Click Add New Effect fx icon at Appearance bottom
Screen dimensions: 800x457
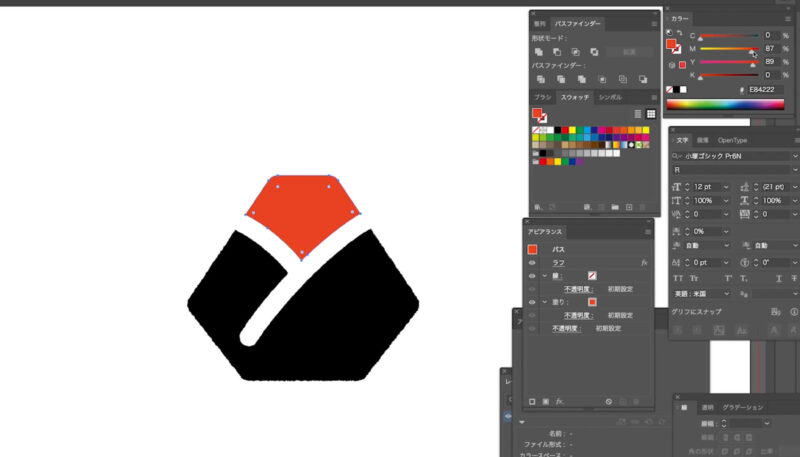pyautogui.click(x=560, y=401)
